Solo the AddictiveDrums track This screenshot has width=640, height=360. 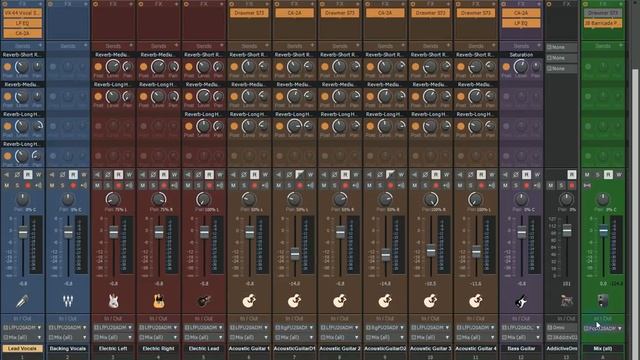tap(561, 185)
